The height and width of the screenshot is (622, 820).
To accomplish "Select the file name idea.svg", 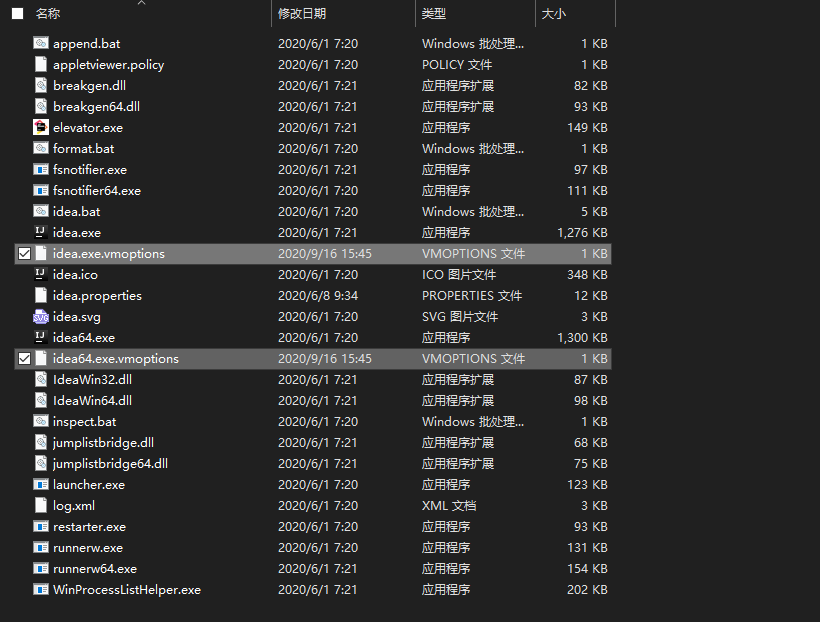I will tap(77, 316).
